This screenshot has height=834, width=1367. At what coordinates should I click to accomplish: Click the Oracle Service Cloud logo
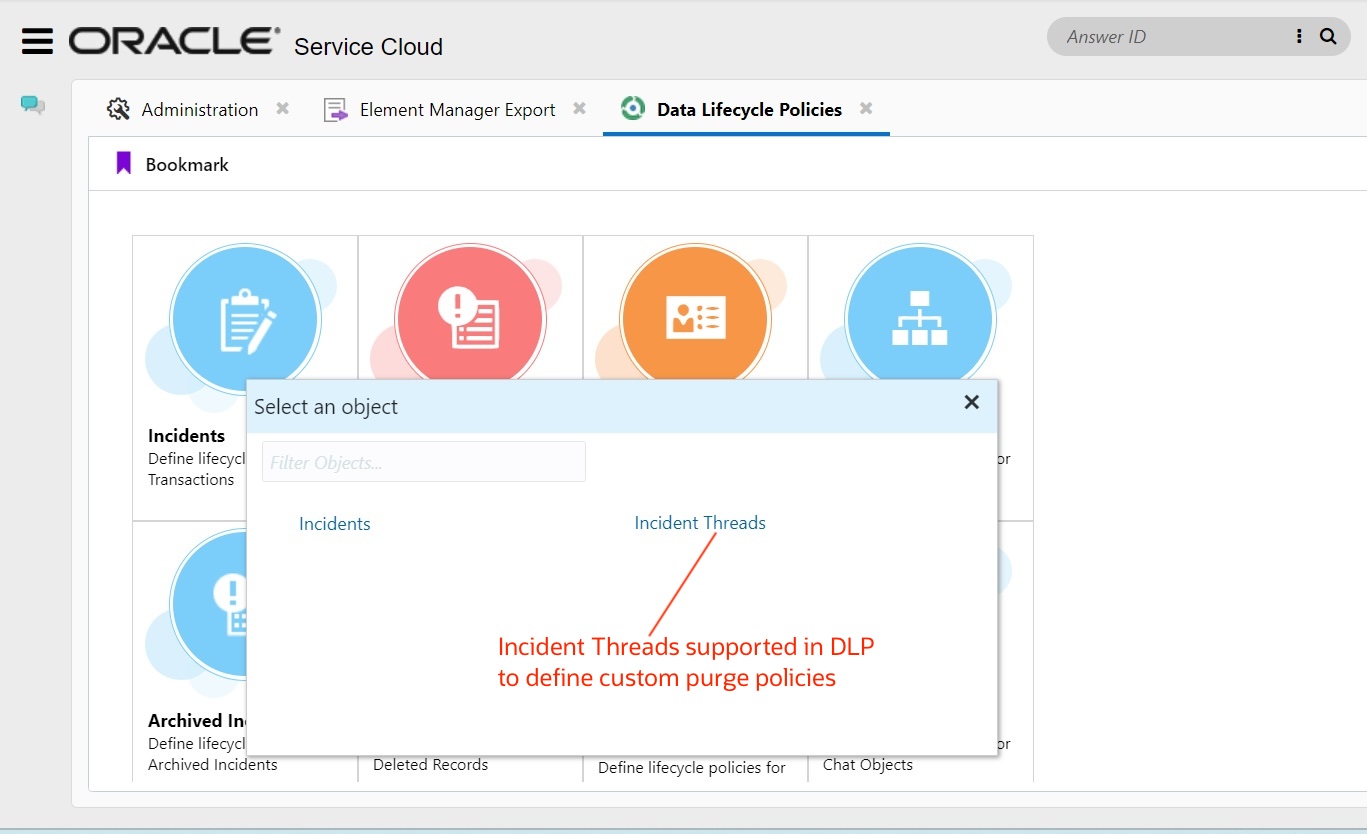[256, 42]
